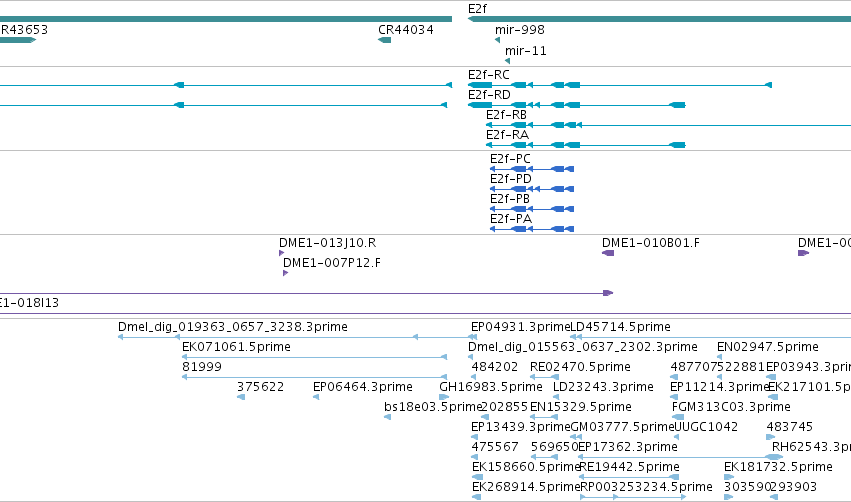This screenshot has height=502, width=851.
Task: Click the 484202 feature label
Action: 494,367
